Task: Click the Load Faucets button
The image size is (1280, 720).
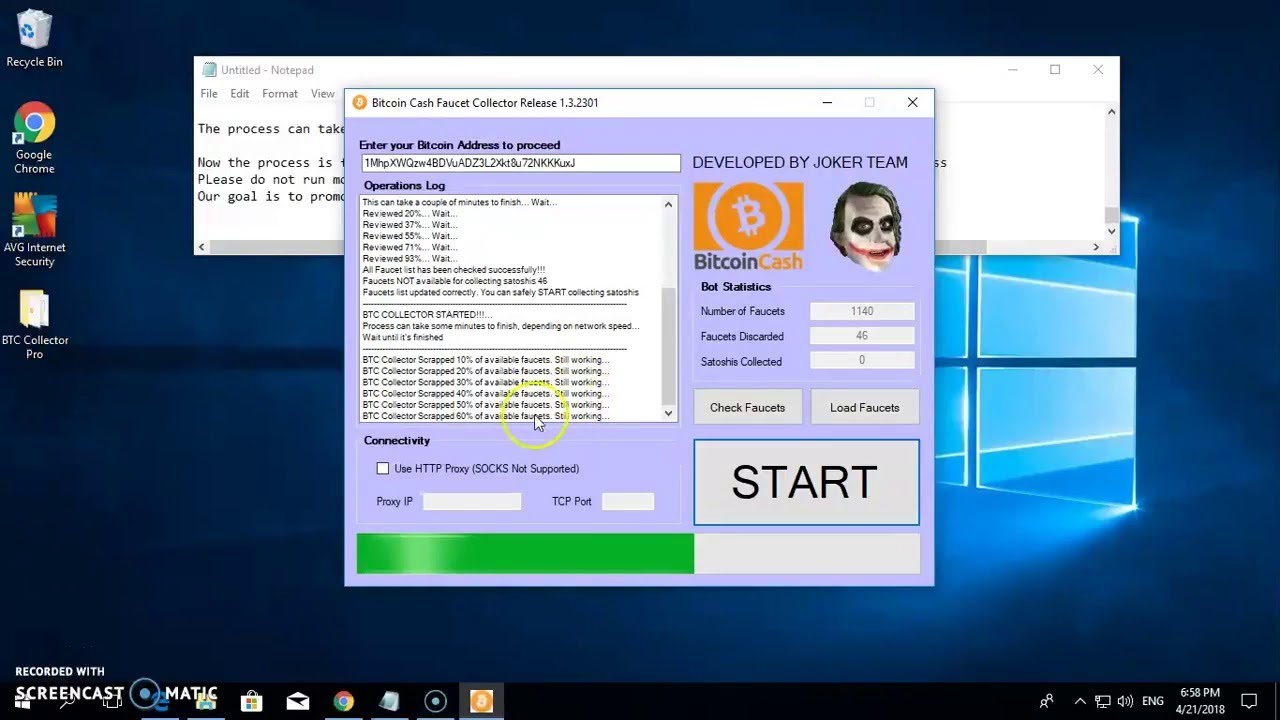Action: coord(864,407)
